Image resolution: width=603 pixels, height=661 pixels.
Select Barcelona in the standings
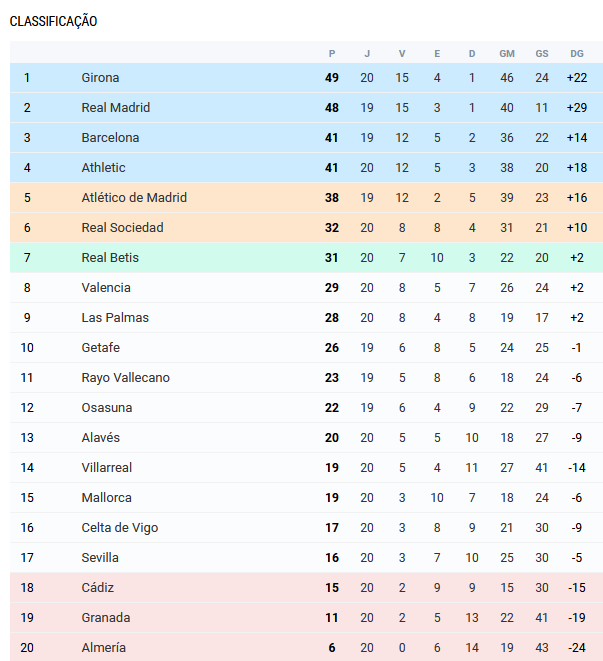[110, 138]
